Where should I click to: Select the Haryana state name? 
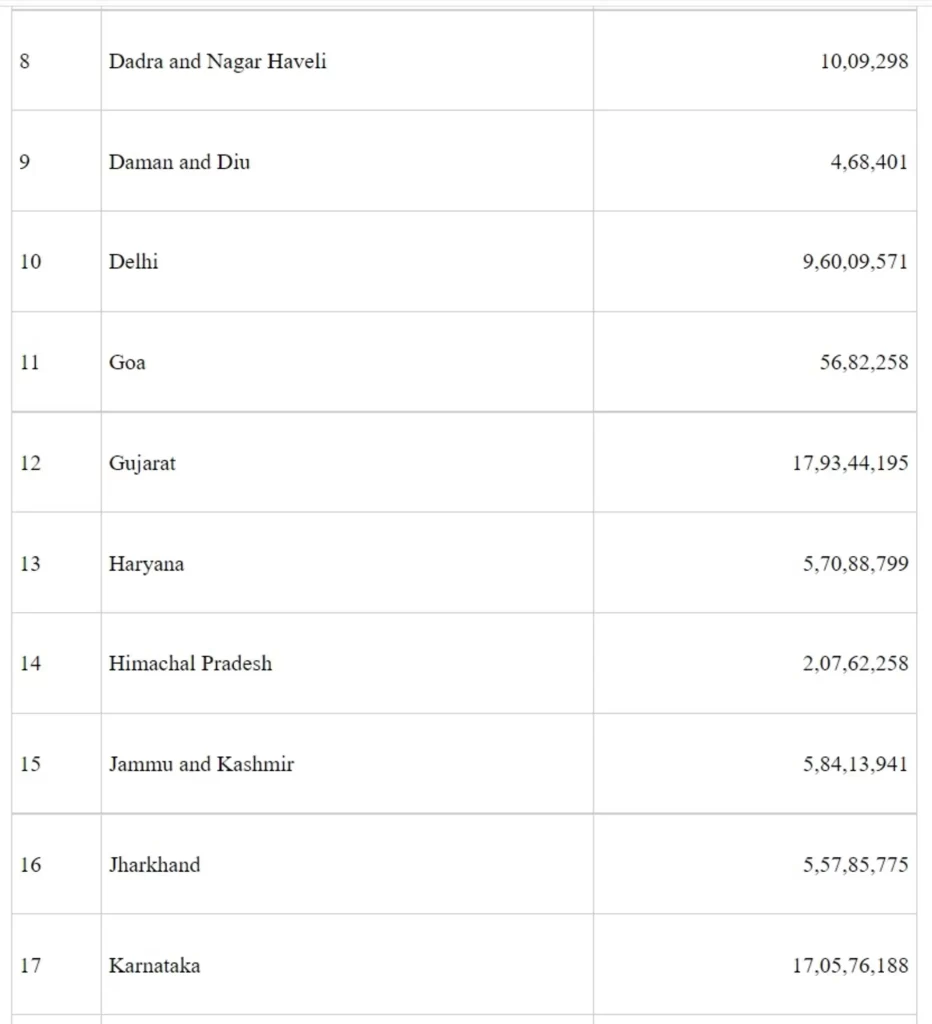click(146, 564)
